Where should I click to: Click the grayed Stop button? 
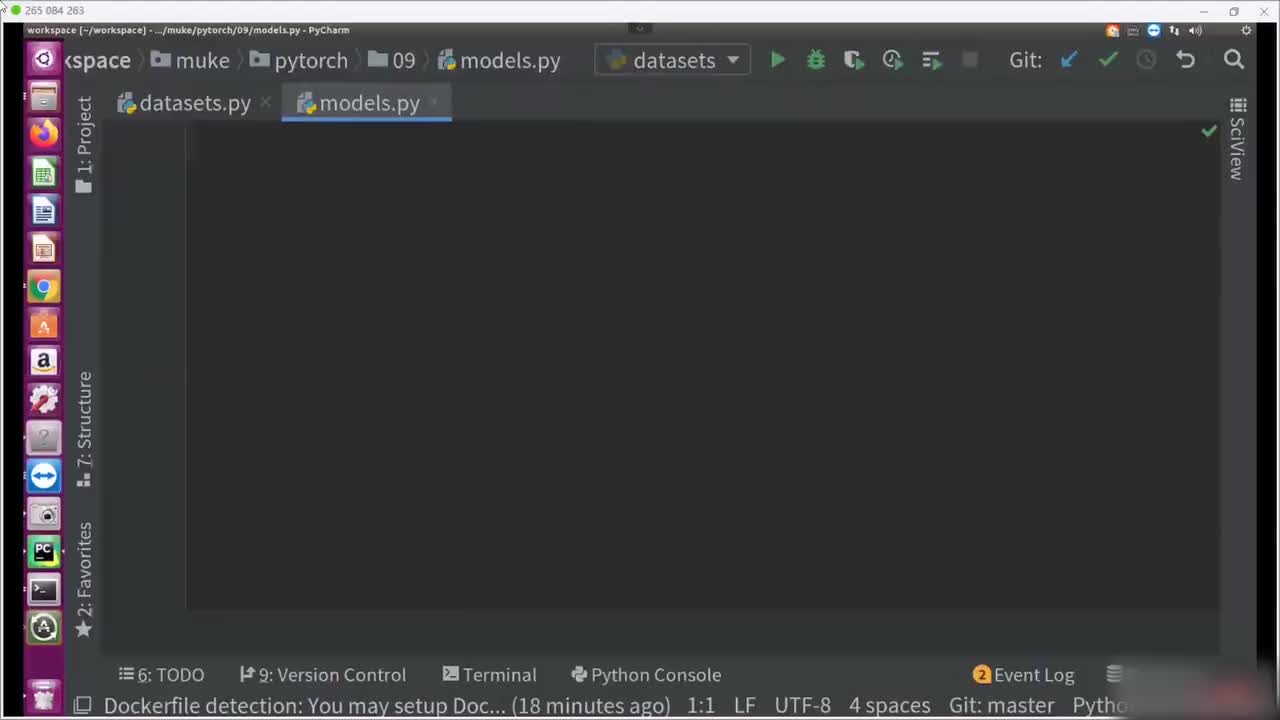click(969, 60)
